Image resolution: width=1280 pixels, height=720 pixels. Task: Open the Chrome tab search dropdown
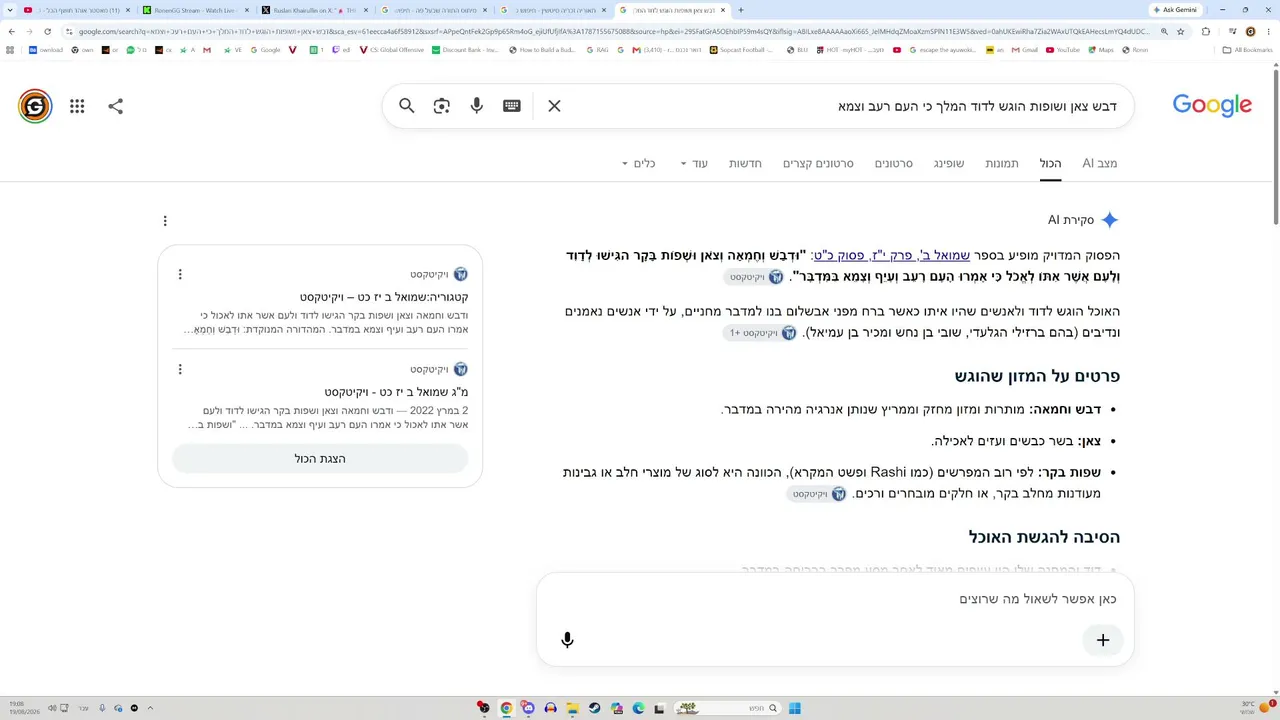10,10
